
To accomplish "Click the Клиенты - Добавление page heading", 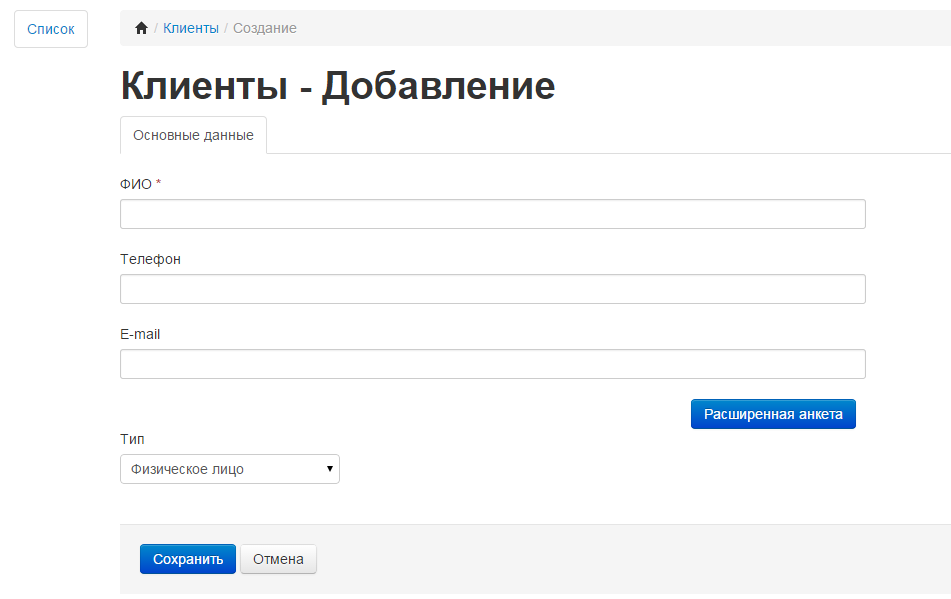I will (x=338, y=86).
